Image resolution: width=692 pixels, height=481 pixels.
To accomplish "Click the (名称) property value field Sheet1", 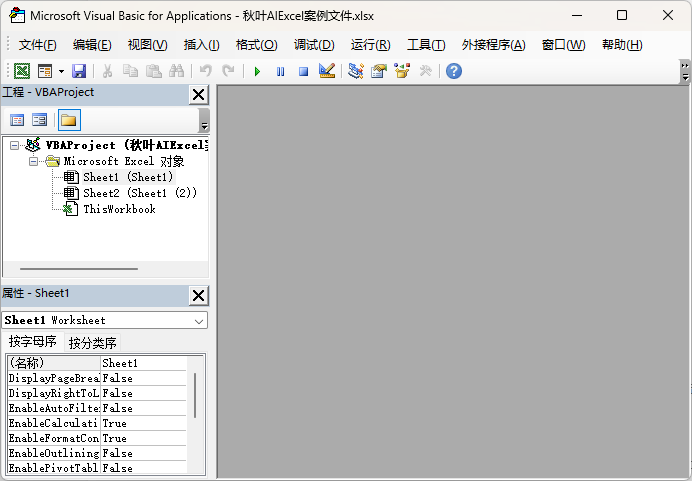I will pyautogui.click(x=143, y=363).
